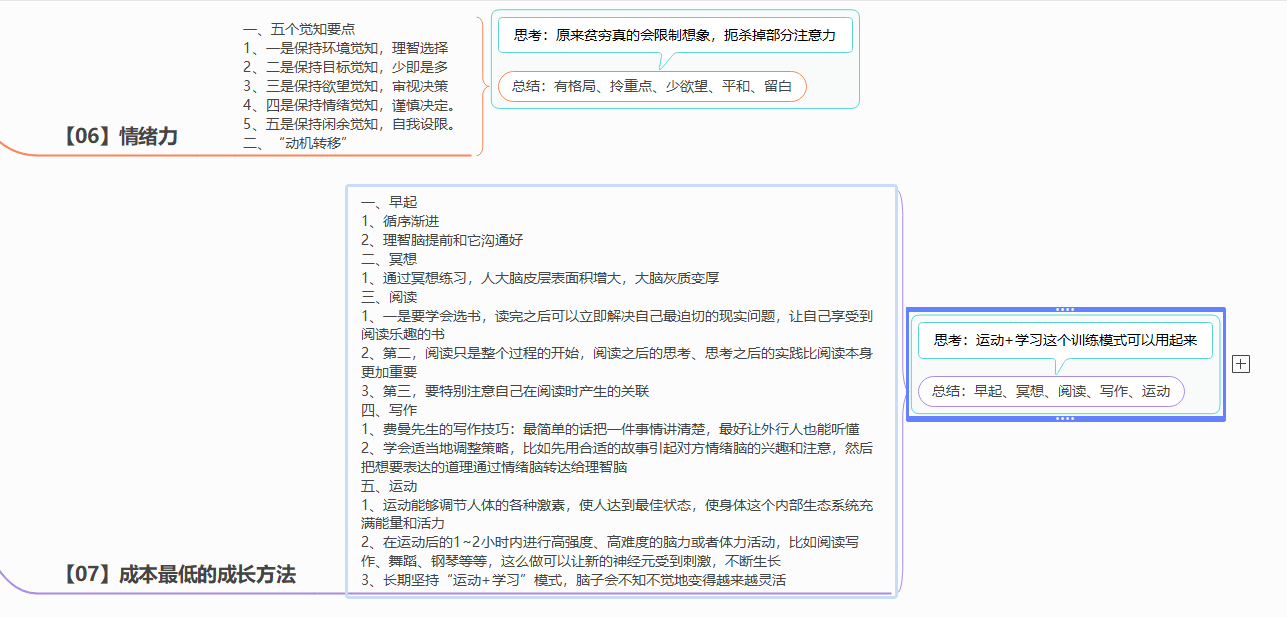Click the line 二、"动机转移"
The width and height of the screenshot is (1287, 617).
[295, 143]
